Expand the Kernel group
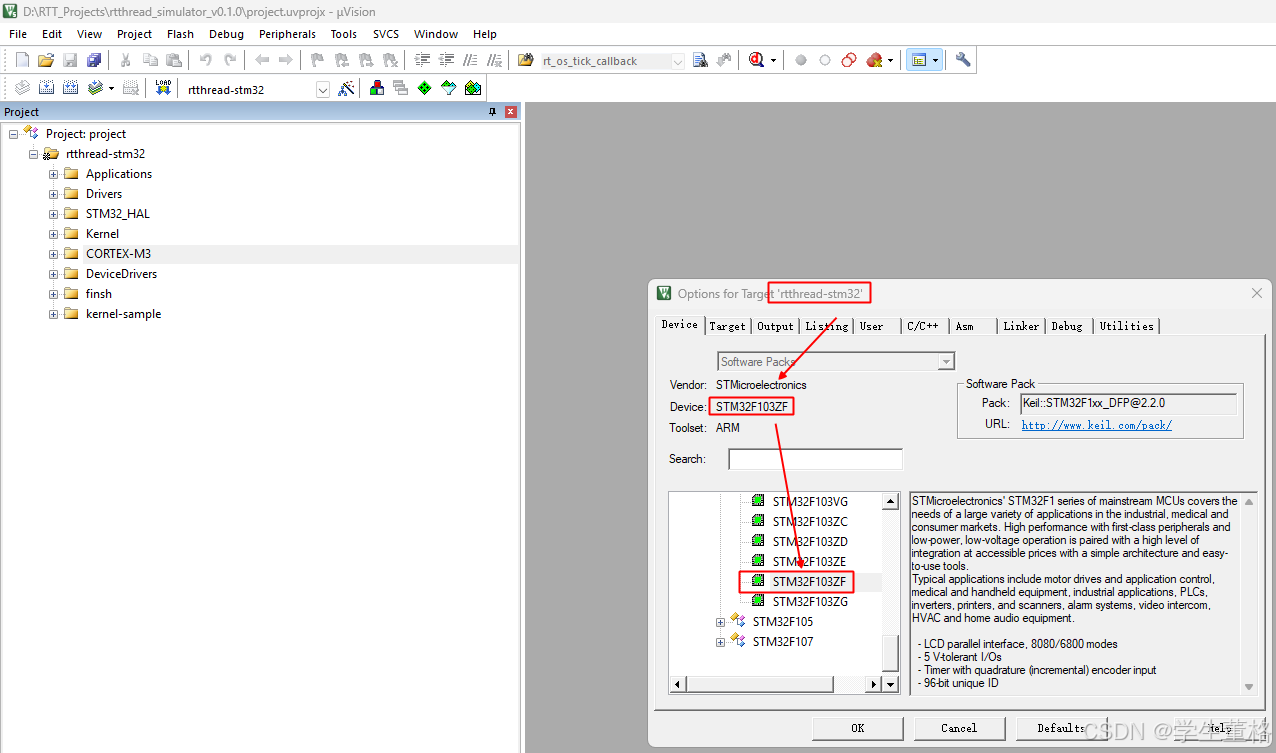 [x=54, y=234]
